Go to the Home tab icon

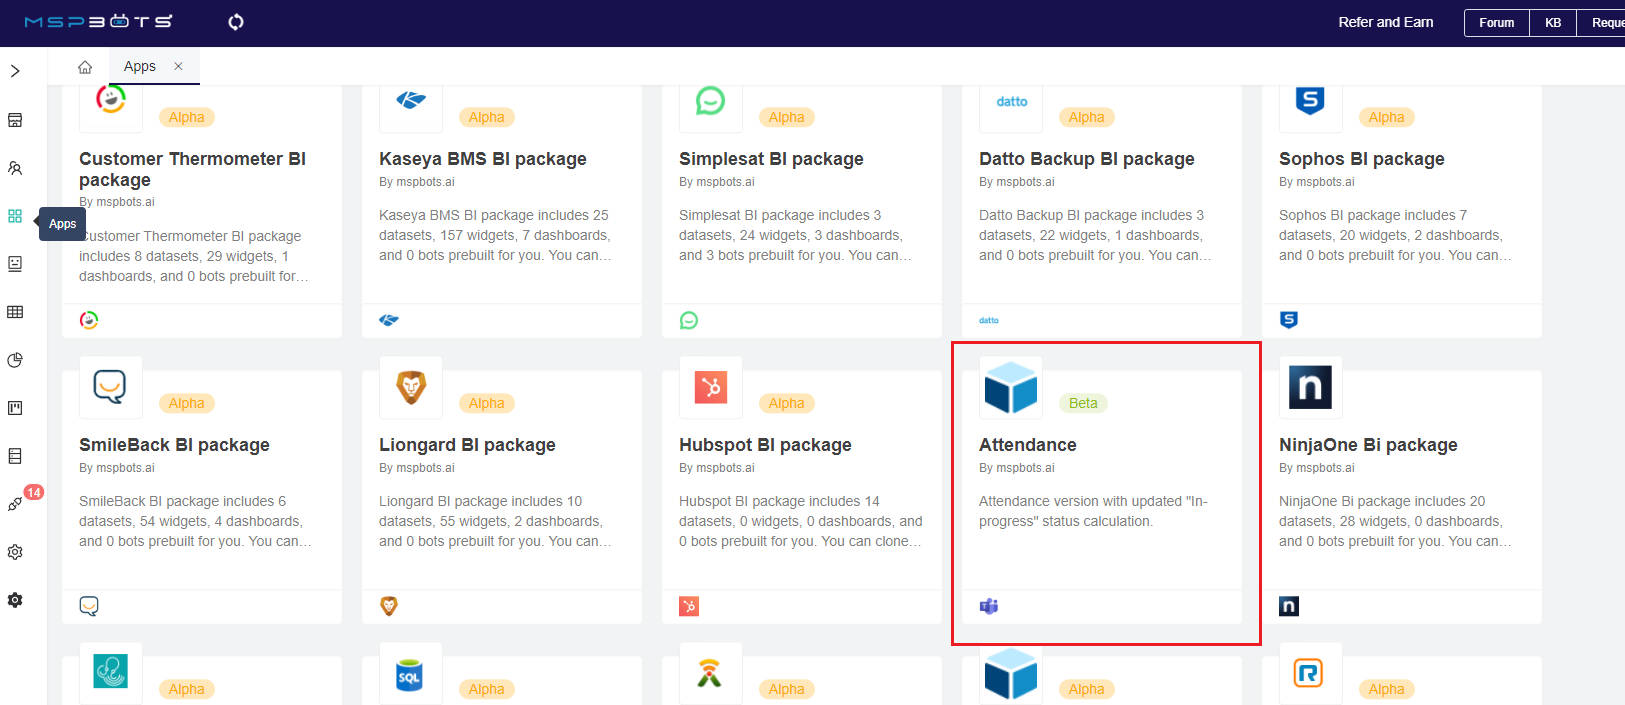click(x=85, y=67)
